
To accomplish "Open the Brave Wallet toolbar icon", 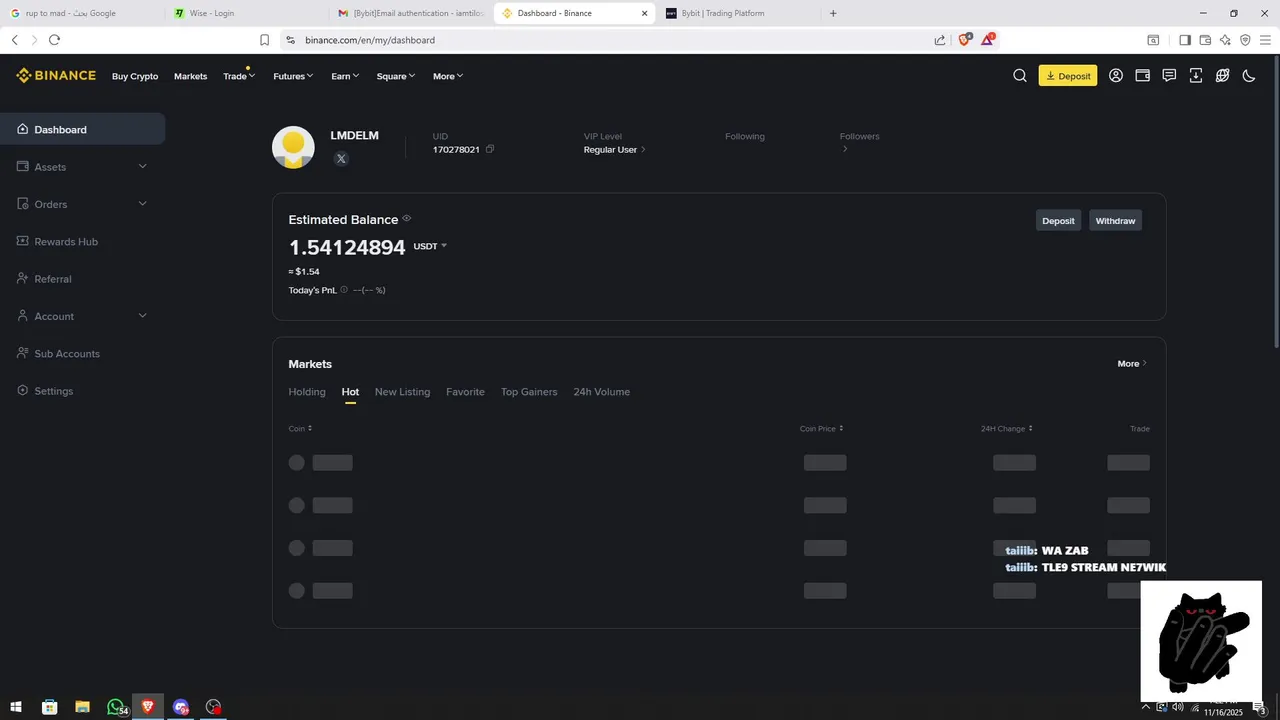I will 1205,40.
